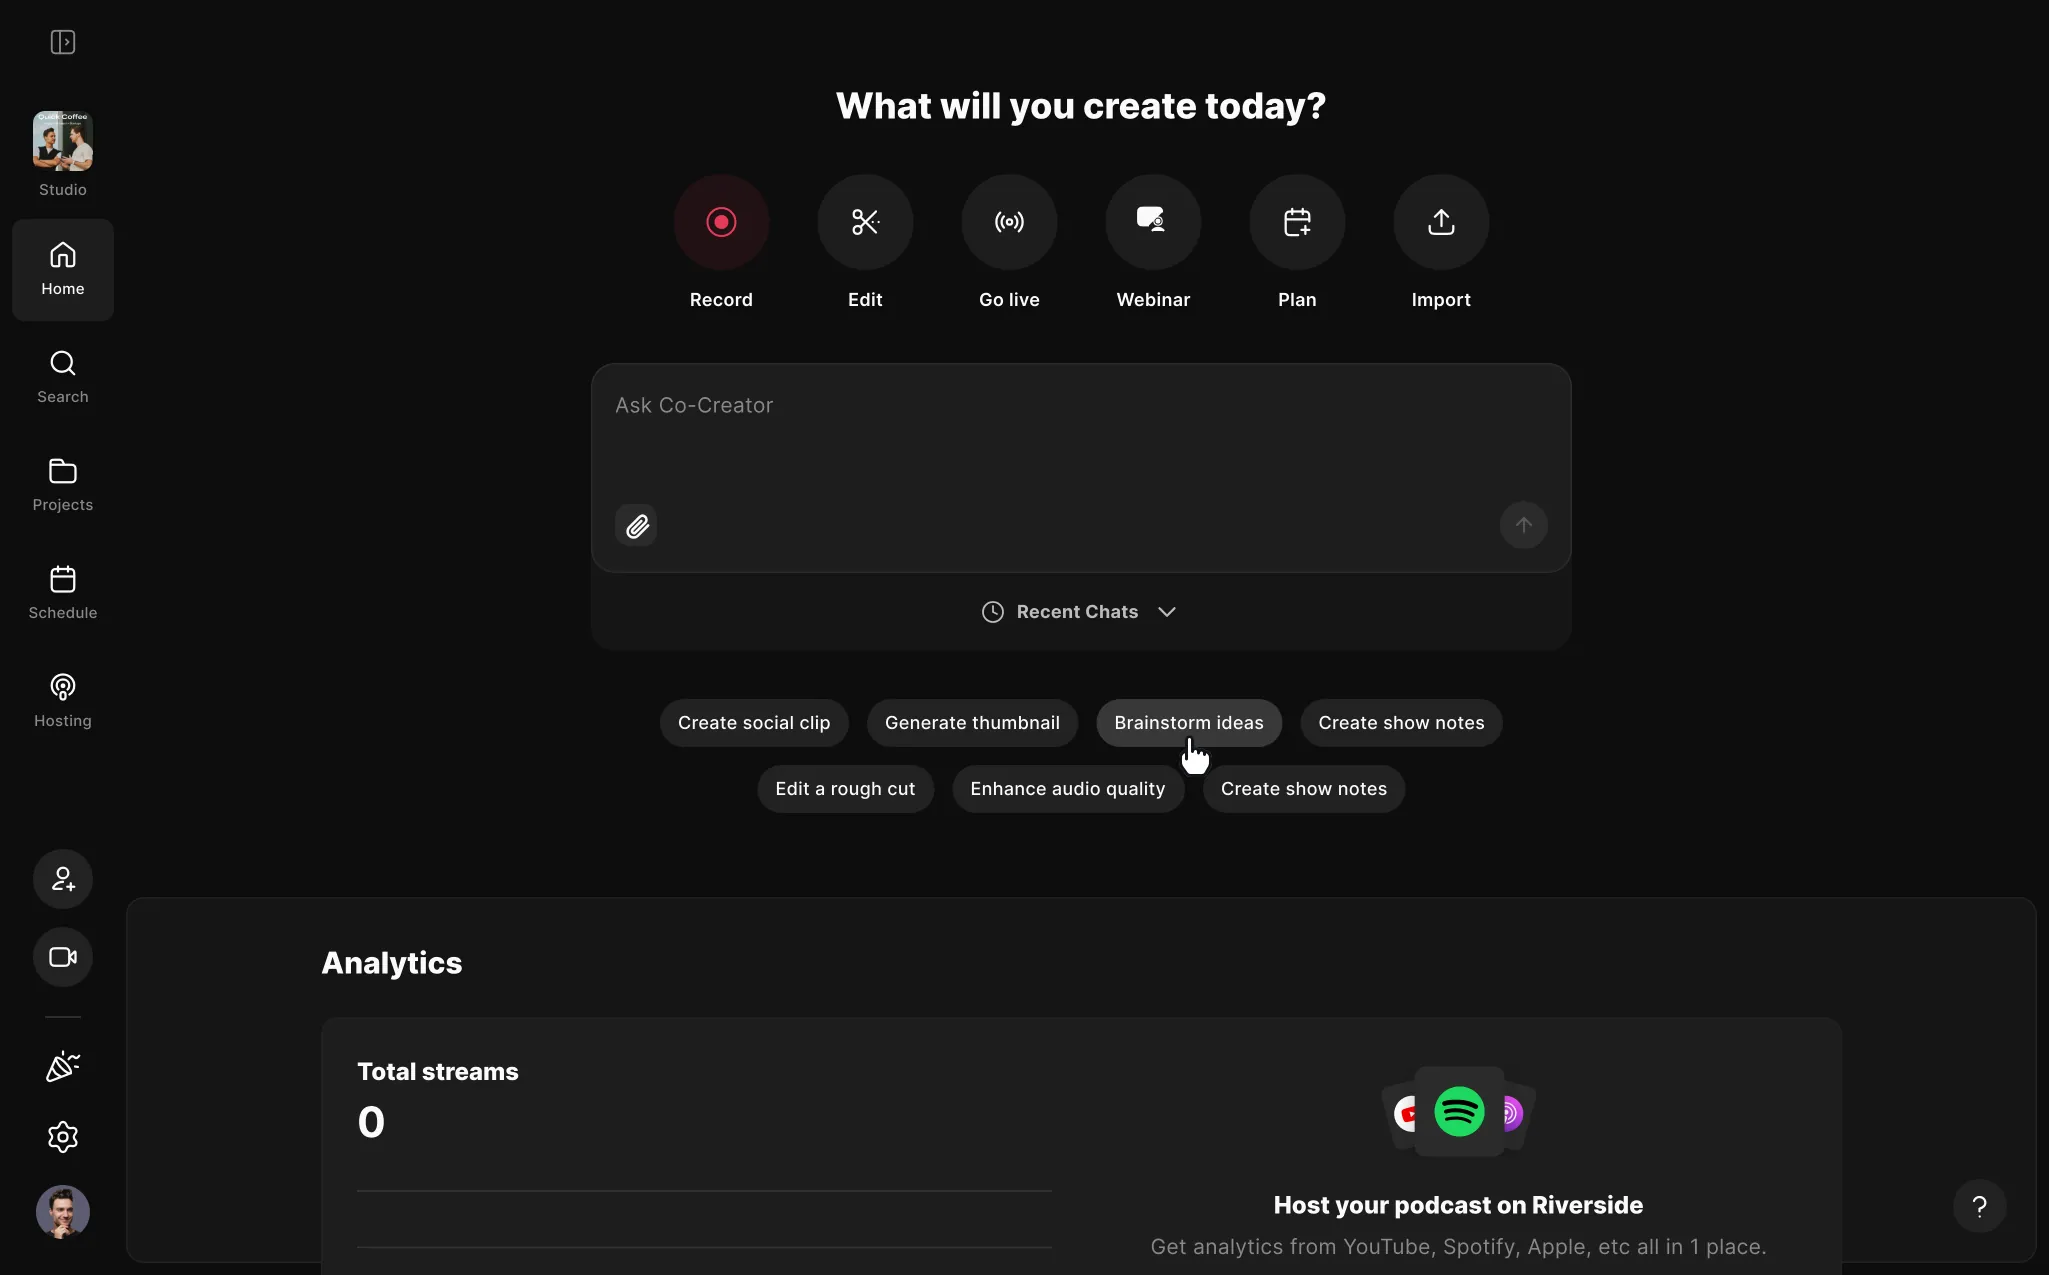This screenshot has width=2049, height=1275.
Task: Open the help question mark button
Action: click(1979, 1207)
